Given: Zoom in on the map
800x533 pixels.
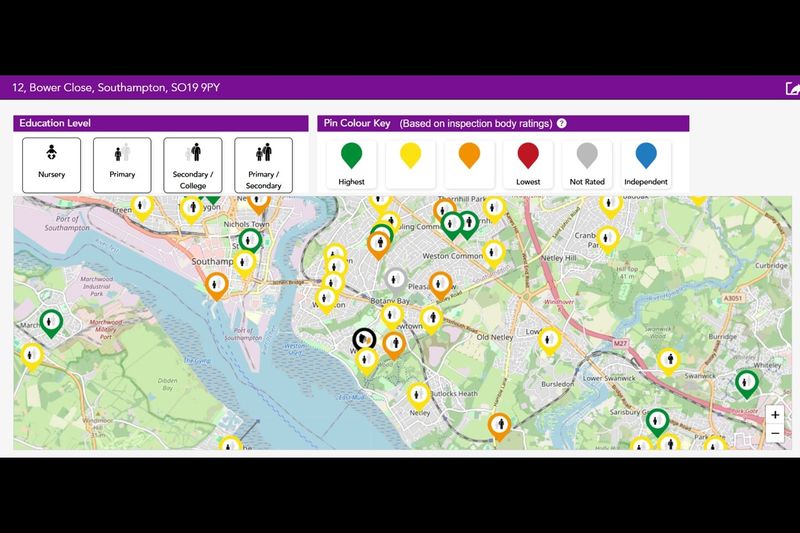Looking at the screenshot, I should (775, 415).
